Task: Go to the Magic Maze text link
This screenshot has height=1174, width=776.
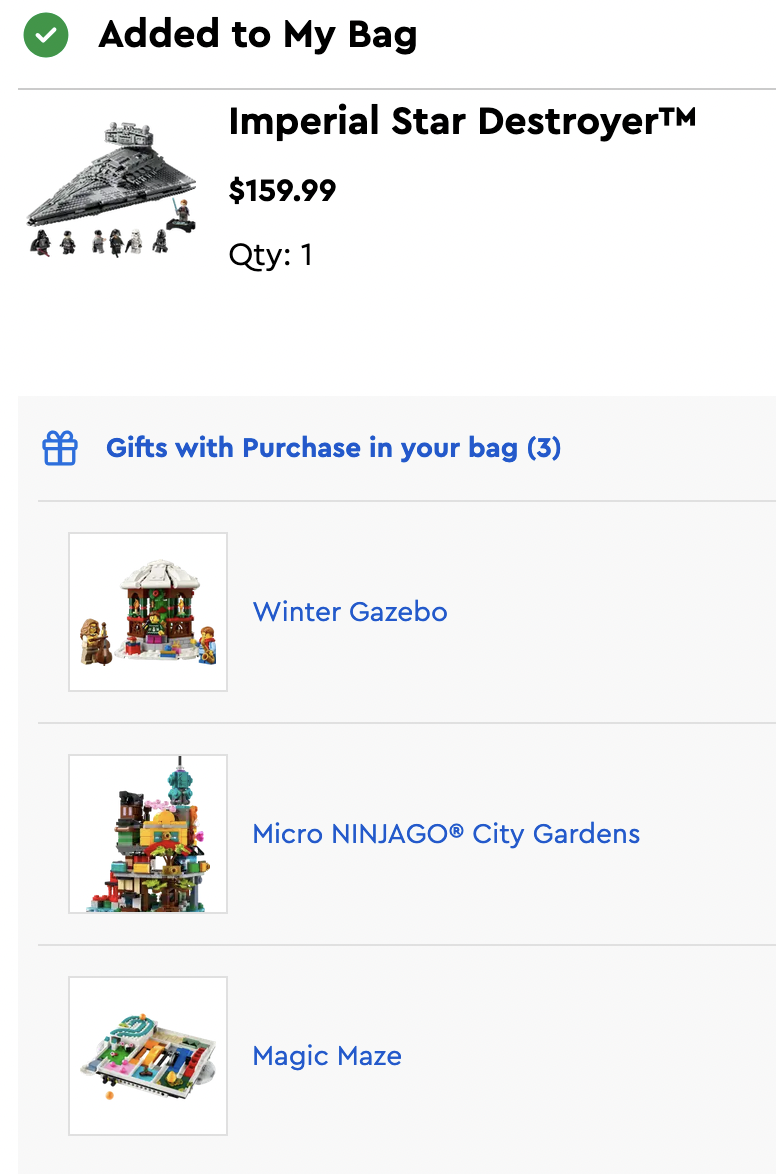Action: [327, 1056]
